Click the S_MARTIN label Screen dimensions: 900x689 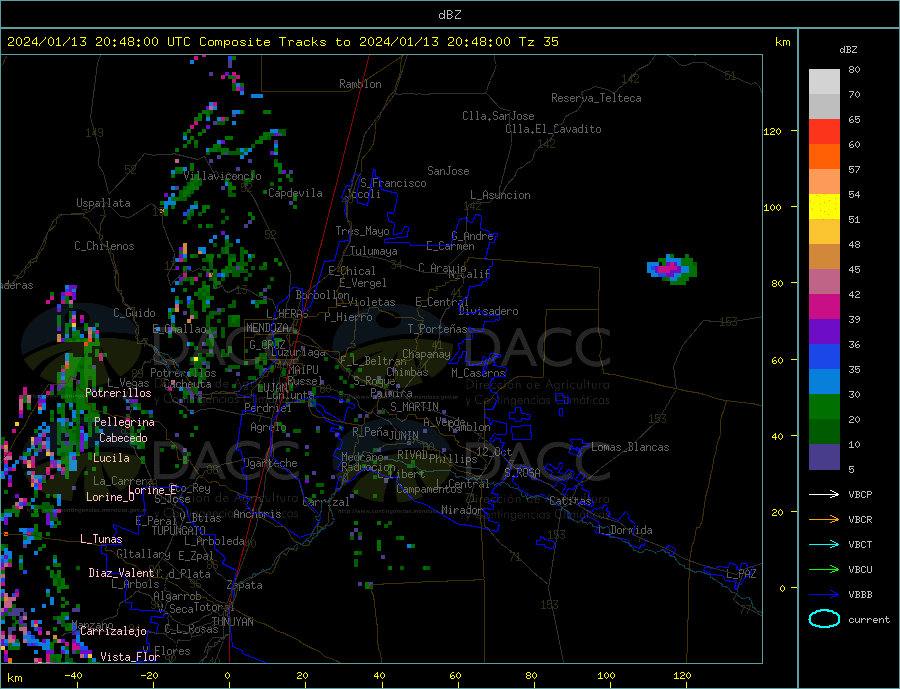(x=414, y=407)
